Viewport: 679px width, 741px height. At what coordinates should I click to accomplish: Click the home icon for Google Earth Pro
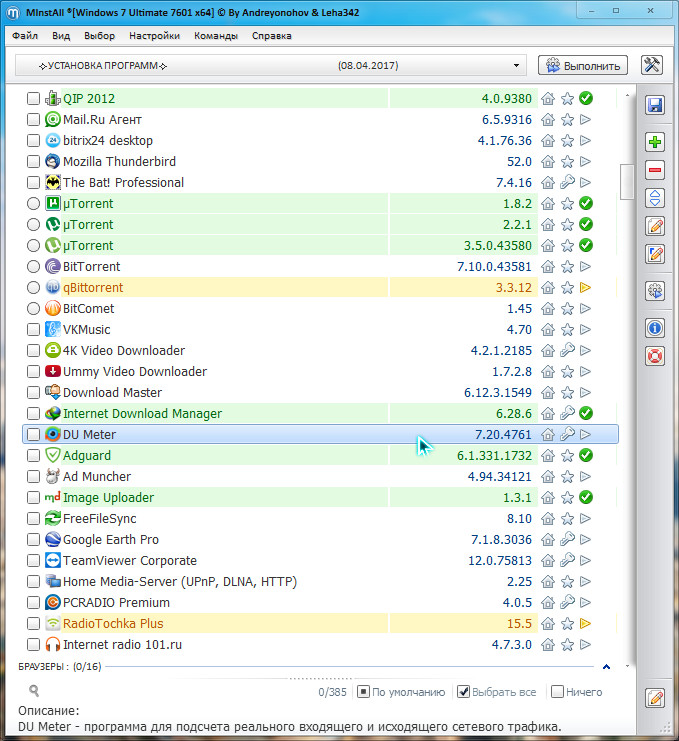[x=548, y=539]
